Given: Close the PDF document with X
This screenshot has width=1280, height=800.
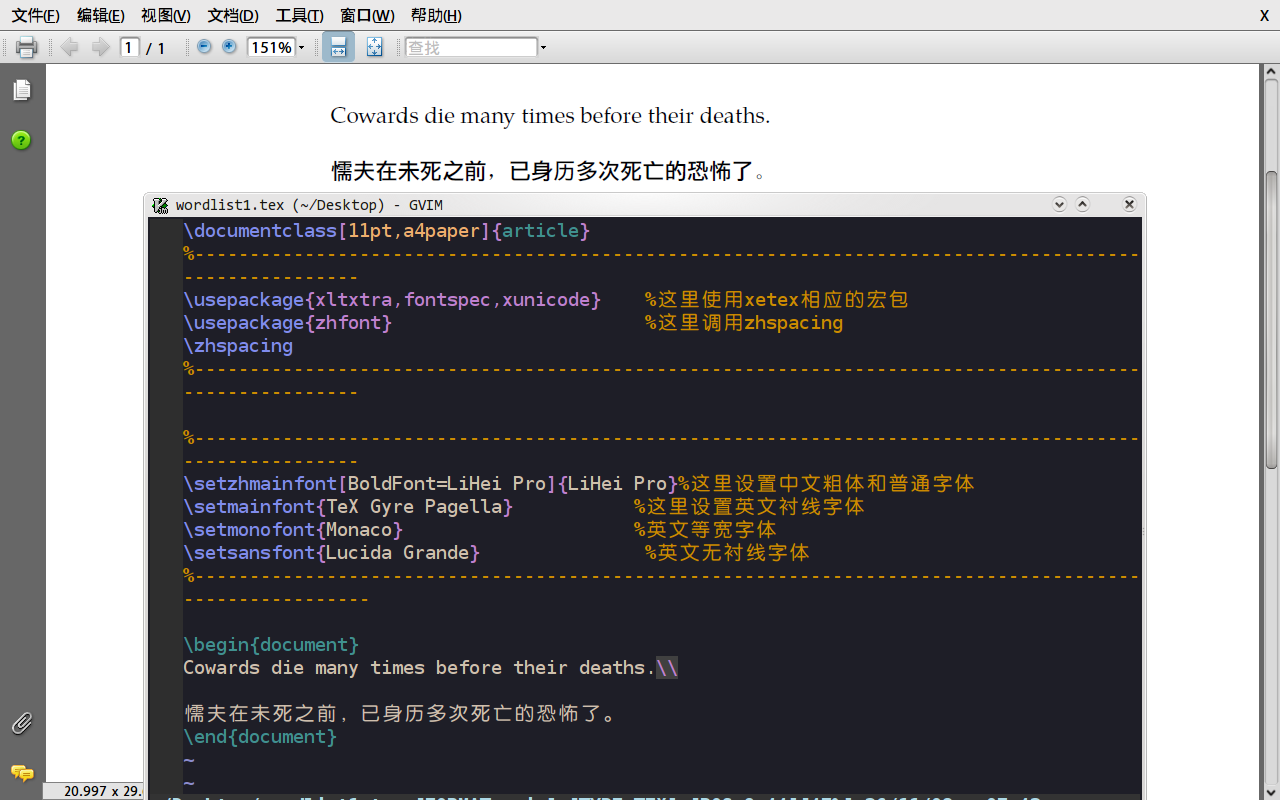Looking at the screenshot, I should 1264,15.
